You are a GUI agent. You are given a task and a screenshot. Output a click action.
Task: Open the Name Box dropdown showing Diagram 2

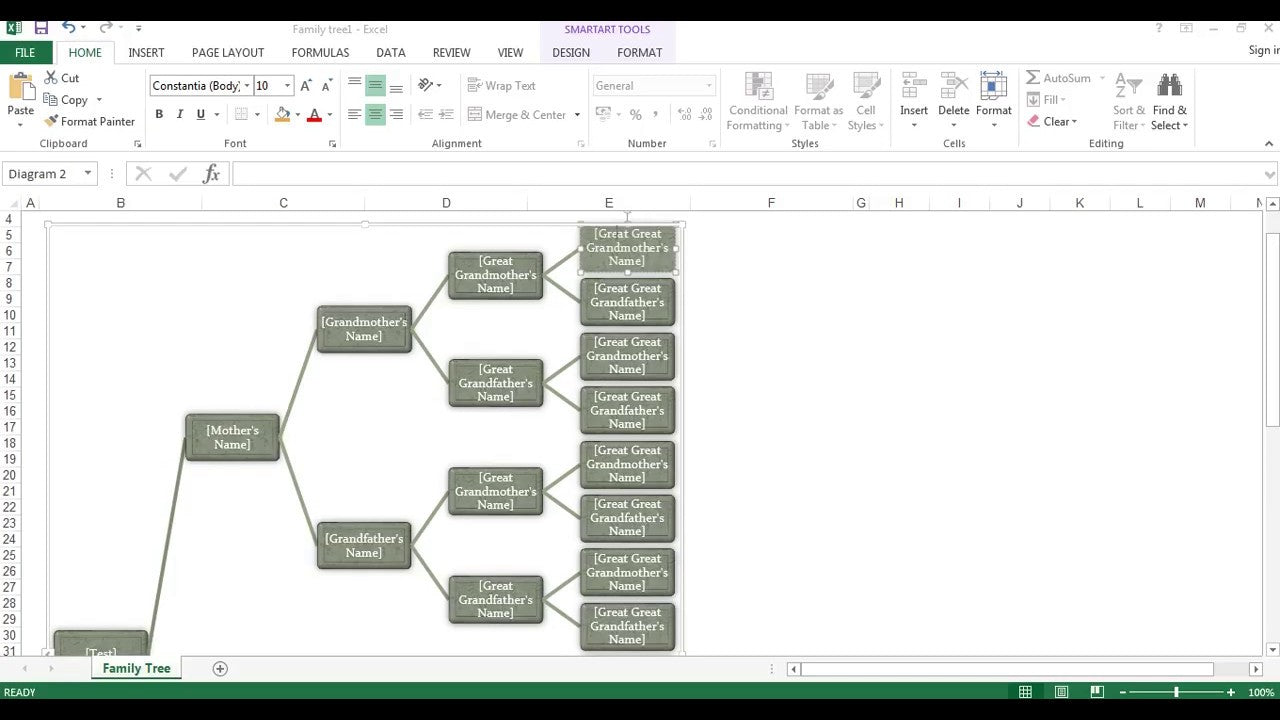coord(86,173)
